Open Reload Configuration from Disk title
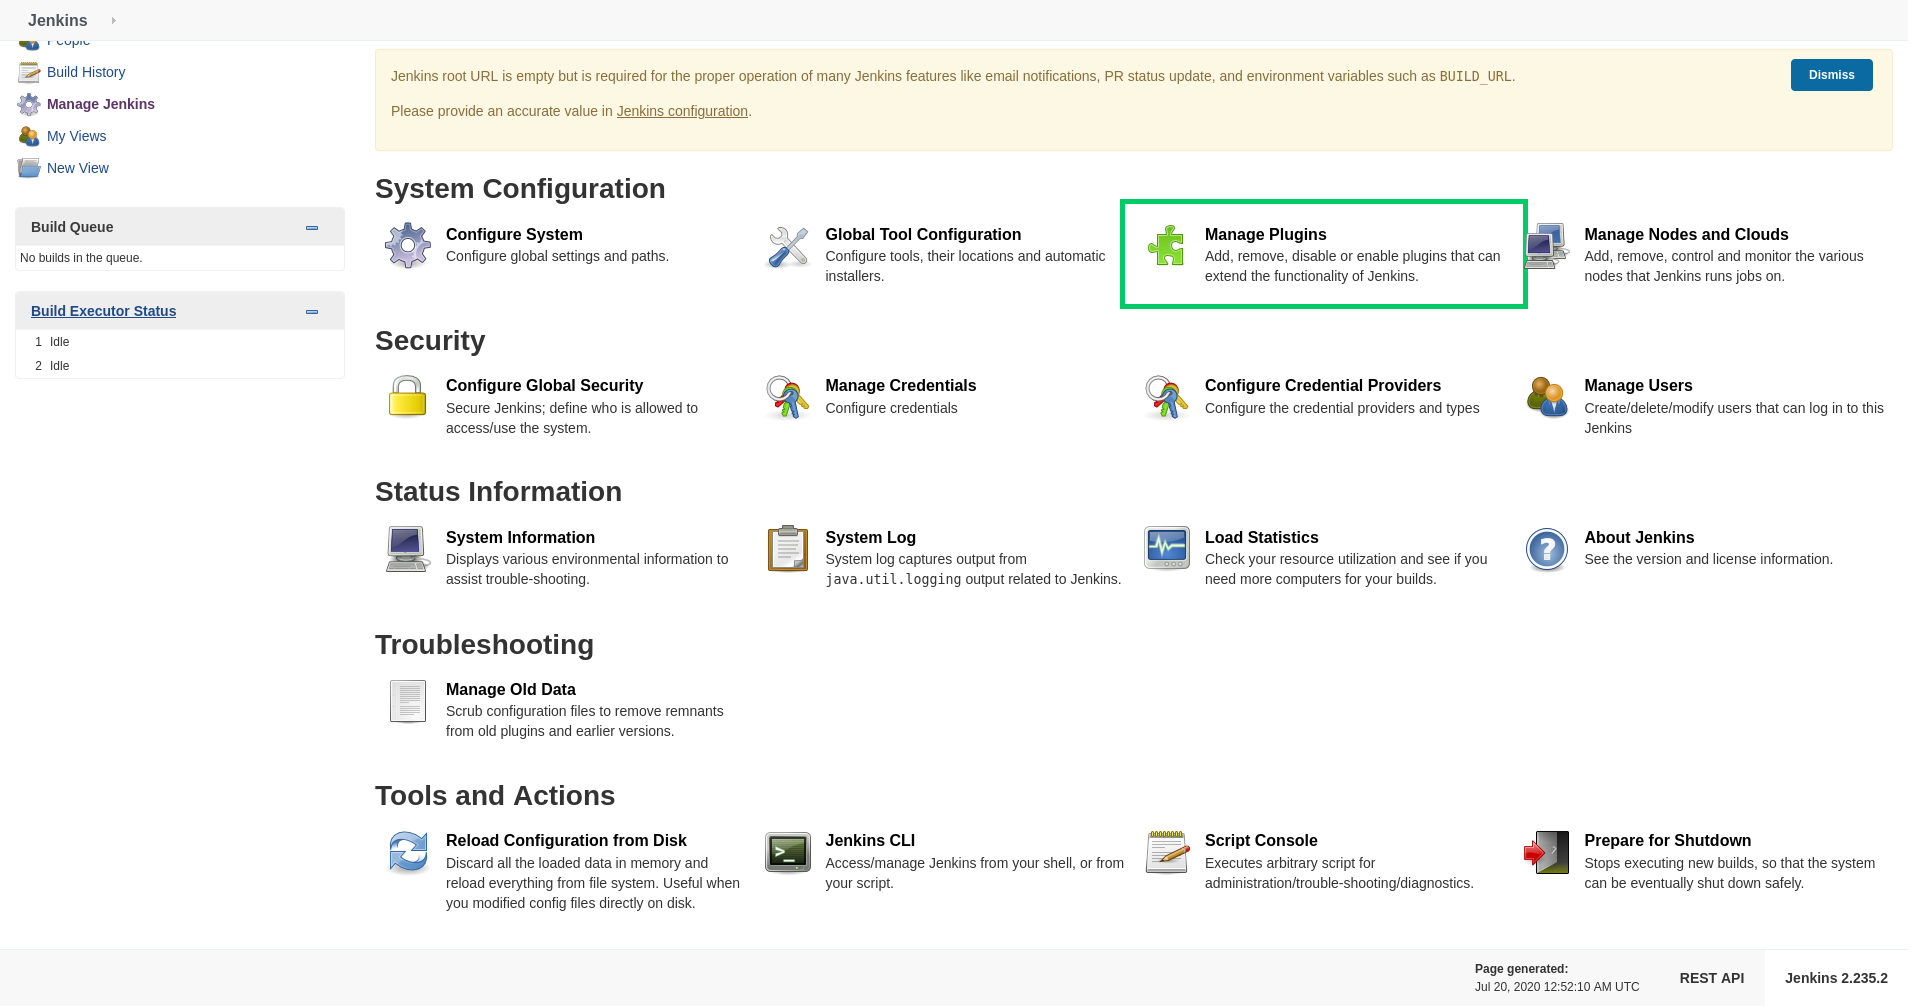This screenshot has width=1920, height=1006. point(566,840)
